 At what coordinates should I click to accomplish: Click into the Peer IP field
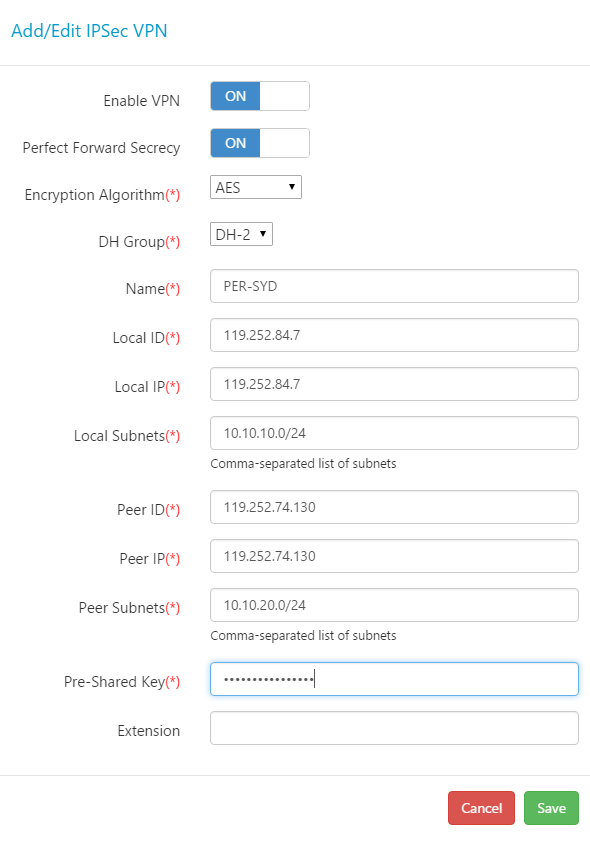(x=394, y=556)
